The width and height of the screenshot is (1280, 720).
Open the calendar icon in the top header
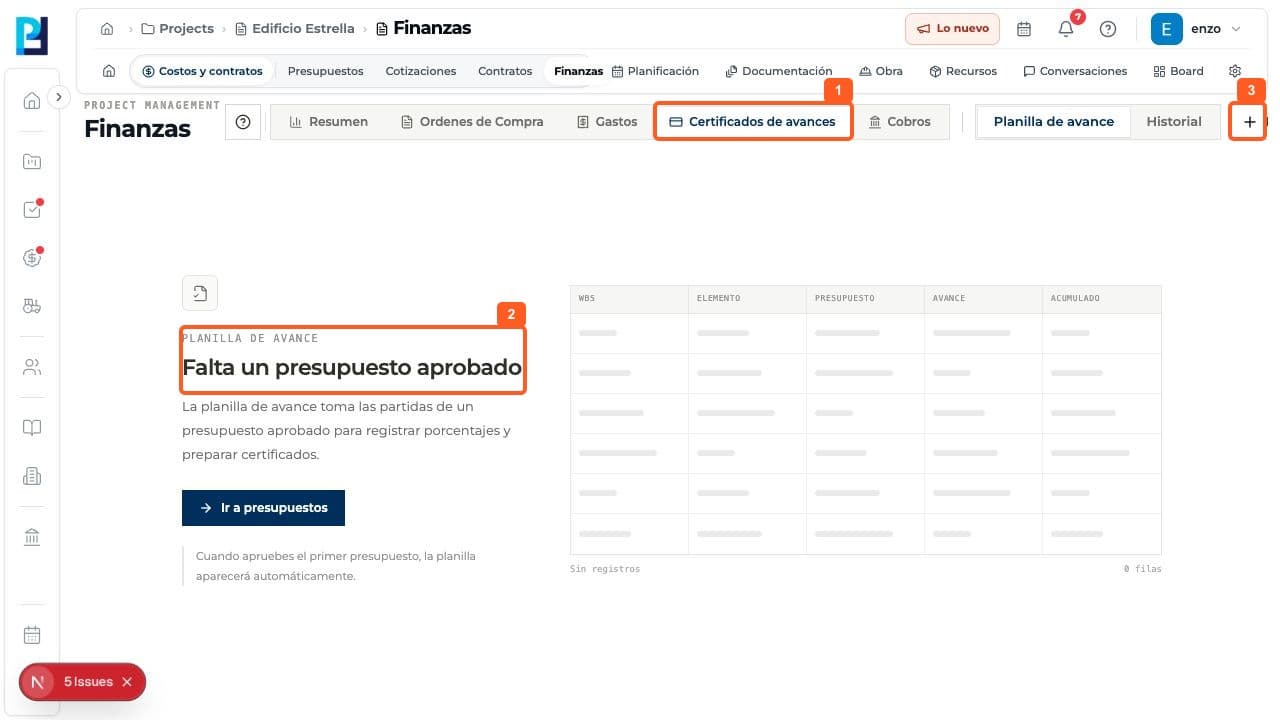1024,29
